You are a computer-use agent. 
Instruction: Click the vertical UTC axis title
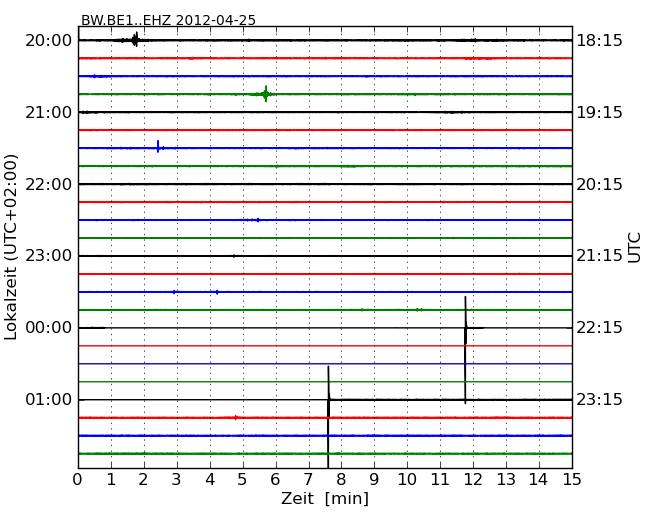tap(634, 248)
